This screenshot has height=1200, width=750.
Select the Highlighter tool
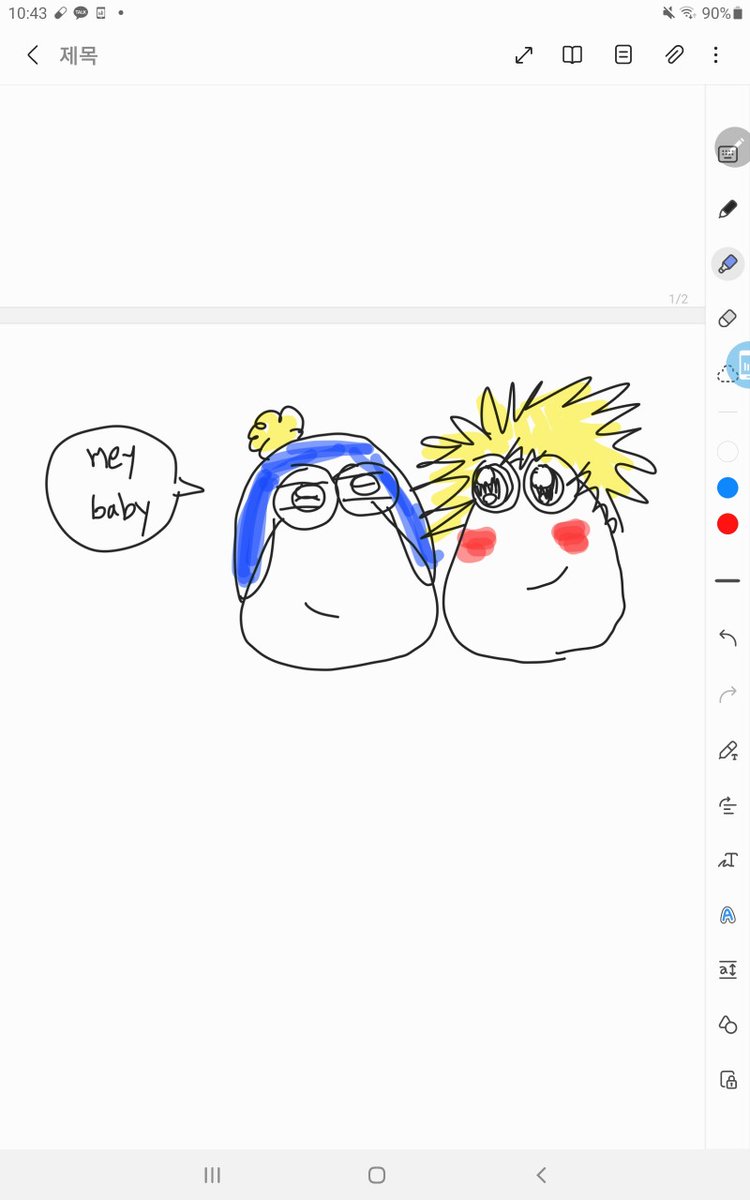coord(728,265)
